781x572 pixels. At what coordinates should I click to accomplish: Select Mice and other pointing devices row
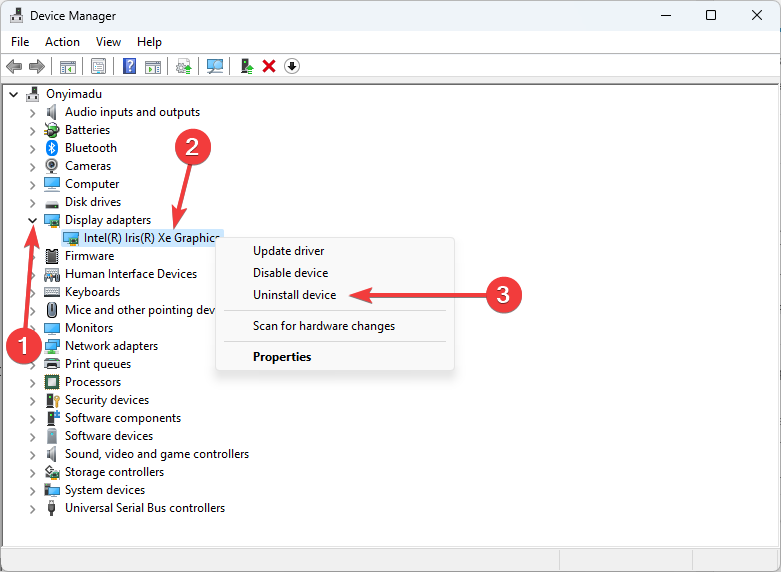pyautogui.click(x=139, y=310)
